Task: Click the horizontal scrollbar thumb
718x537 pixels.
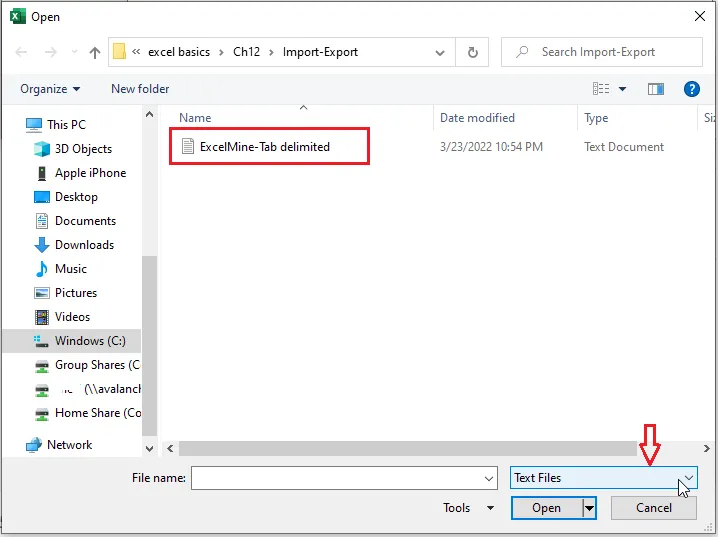Action: (x=408, y=449)
